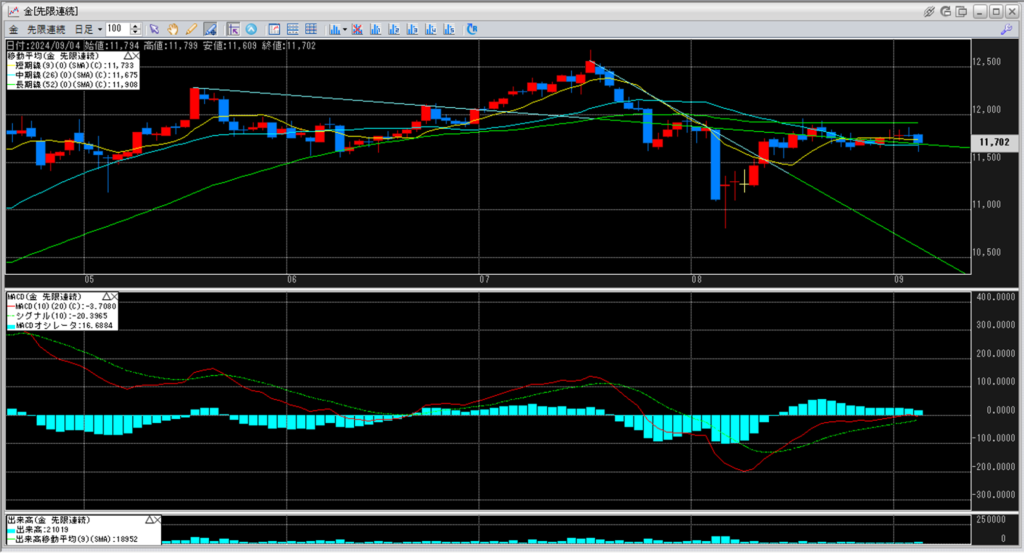Click the 先限連続 contract menu item
Screen dimensions: 1024x553
(46, 29)
